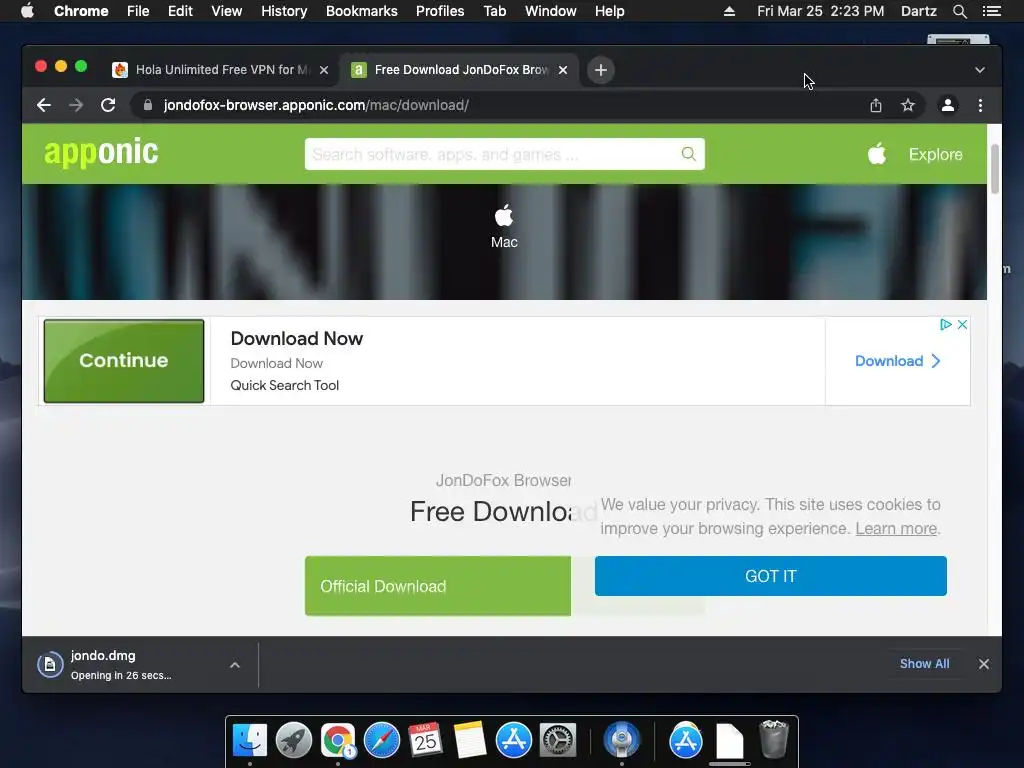This screenshot has height=768, width=1024.
Task: Open the Apple menu
Action: (27, 10)
